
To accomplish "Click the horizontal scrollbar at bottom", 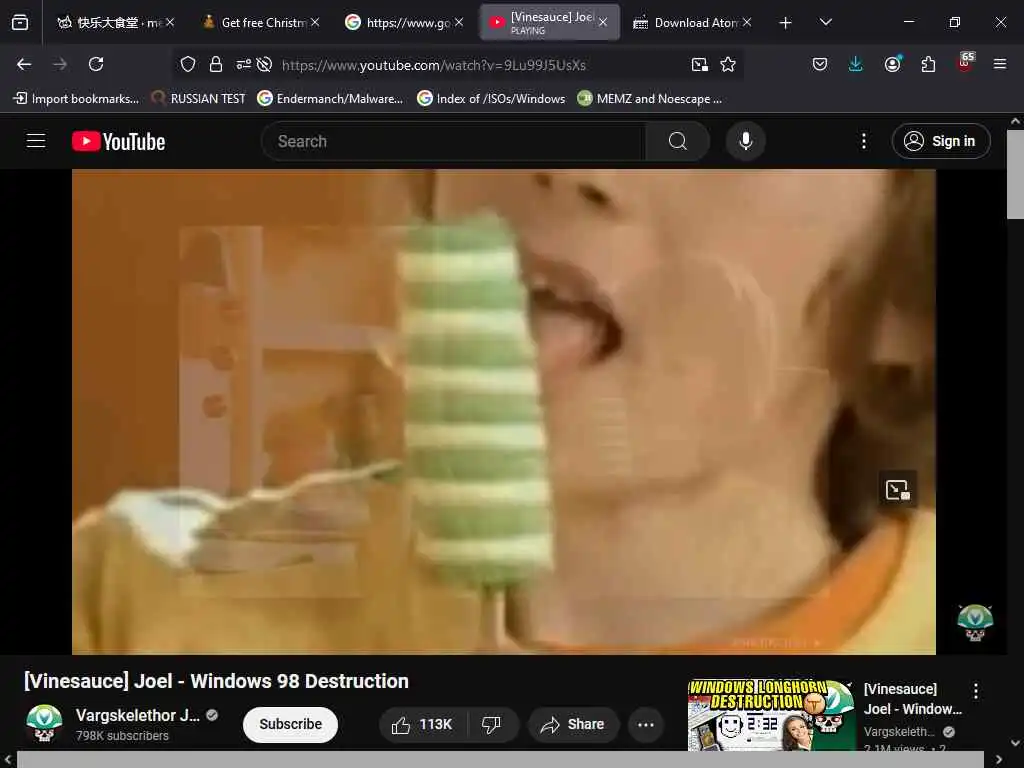I will coord(500,760).
